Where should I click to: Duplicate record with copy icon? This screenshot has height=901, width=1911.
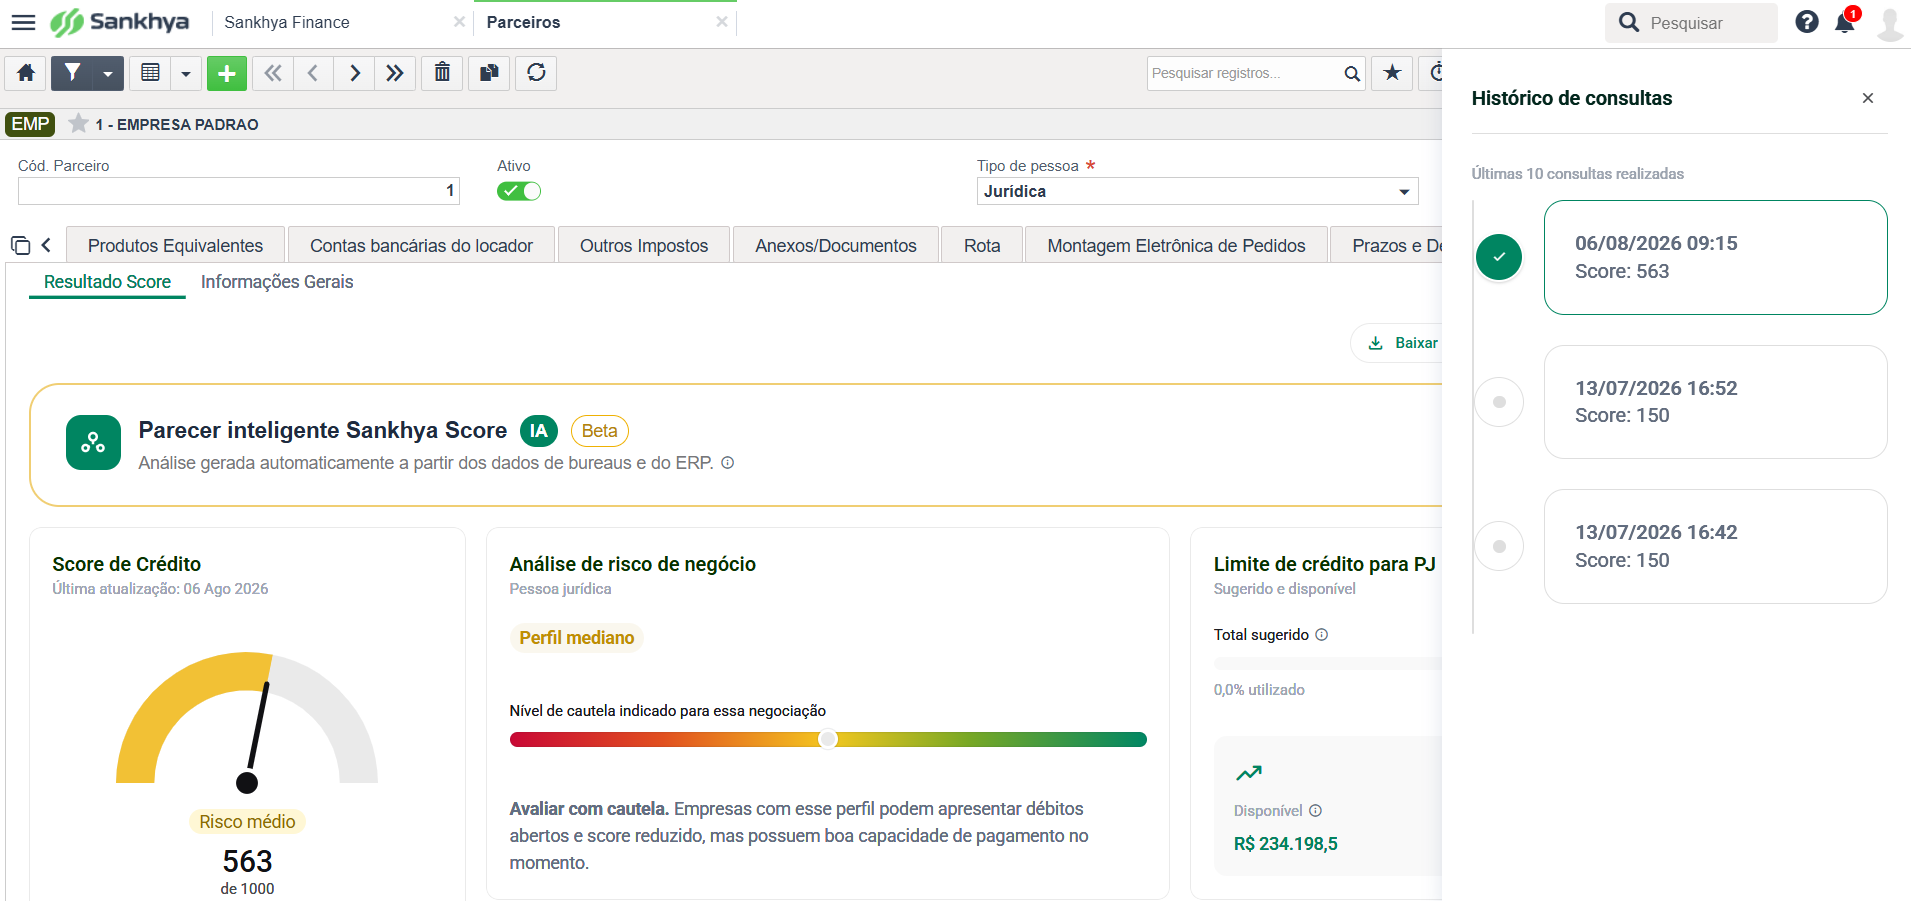(489, 73)
